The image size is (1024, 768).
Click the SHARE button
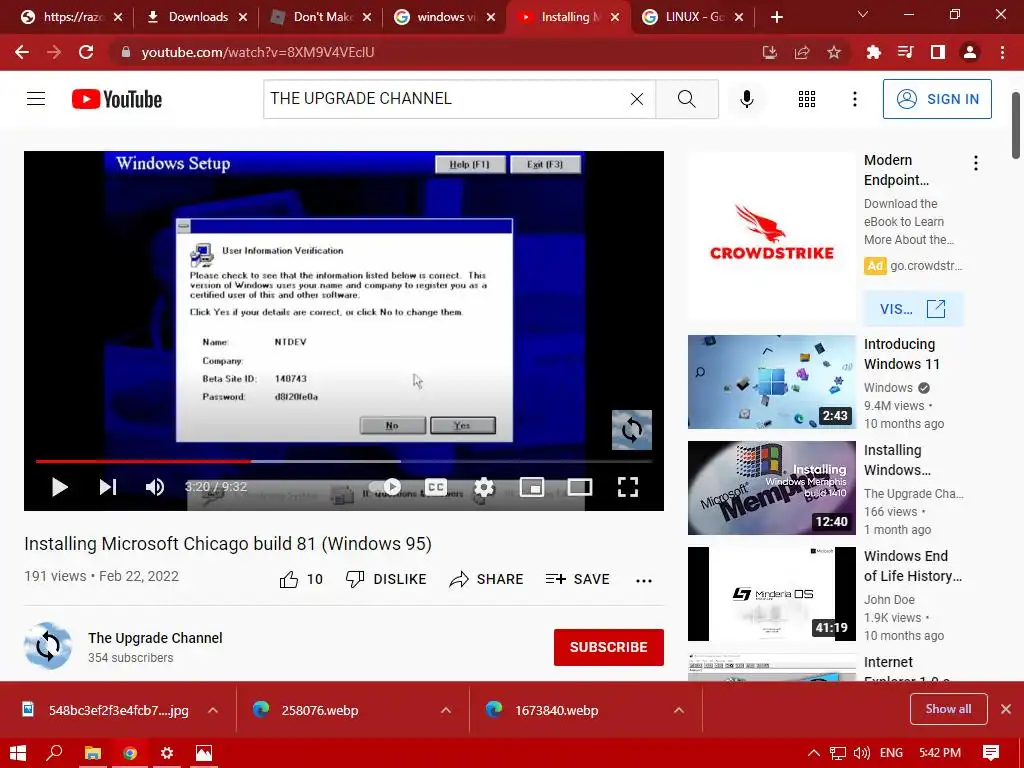(487, 579)
